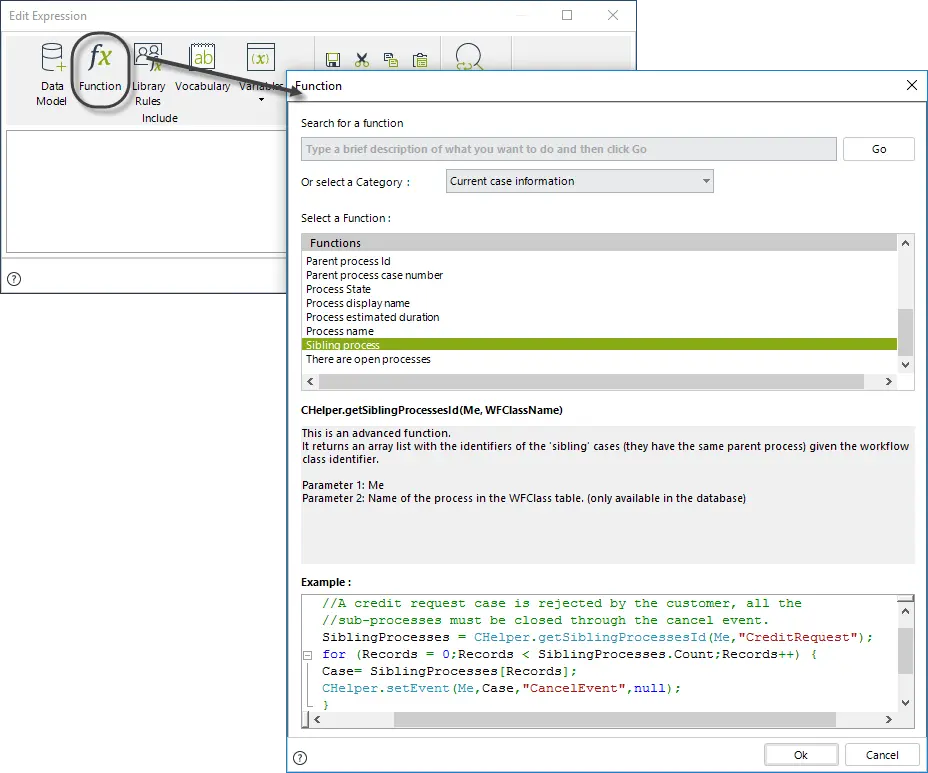Click the 'SiblingProcesses = CHelper' code line
The image size is (928, 773).
click(x=597, y=637)
